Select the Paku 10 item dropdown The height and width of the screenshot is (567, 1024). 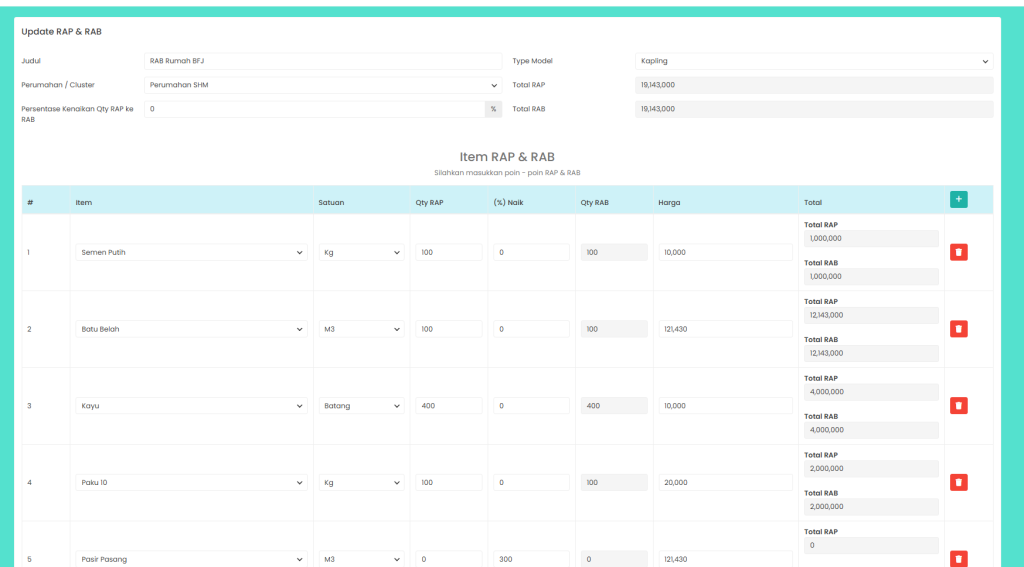point(191,483)
